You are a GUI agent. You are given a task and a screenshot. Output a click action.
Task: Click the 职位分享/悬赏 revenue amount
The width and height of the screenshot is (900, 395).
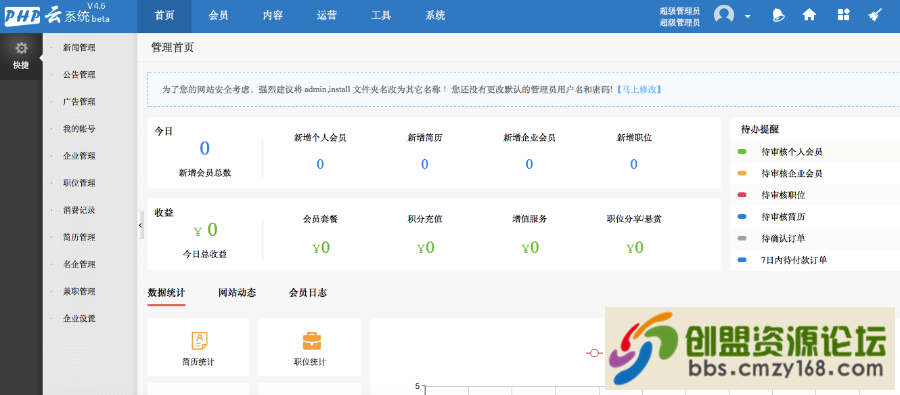tap(634, 248)
